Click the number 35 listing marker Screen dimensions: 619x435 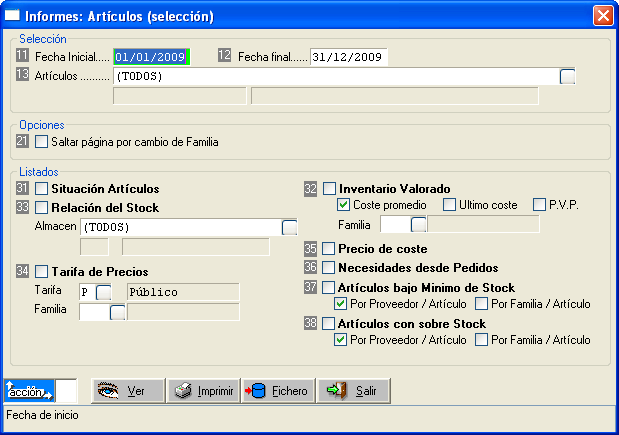(x=311, y=248)
